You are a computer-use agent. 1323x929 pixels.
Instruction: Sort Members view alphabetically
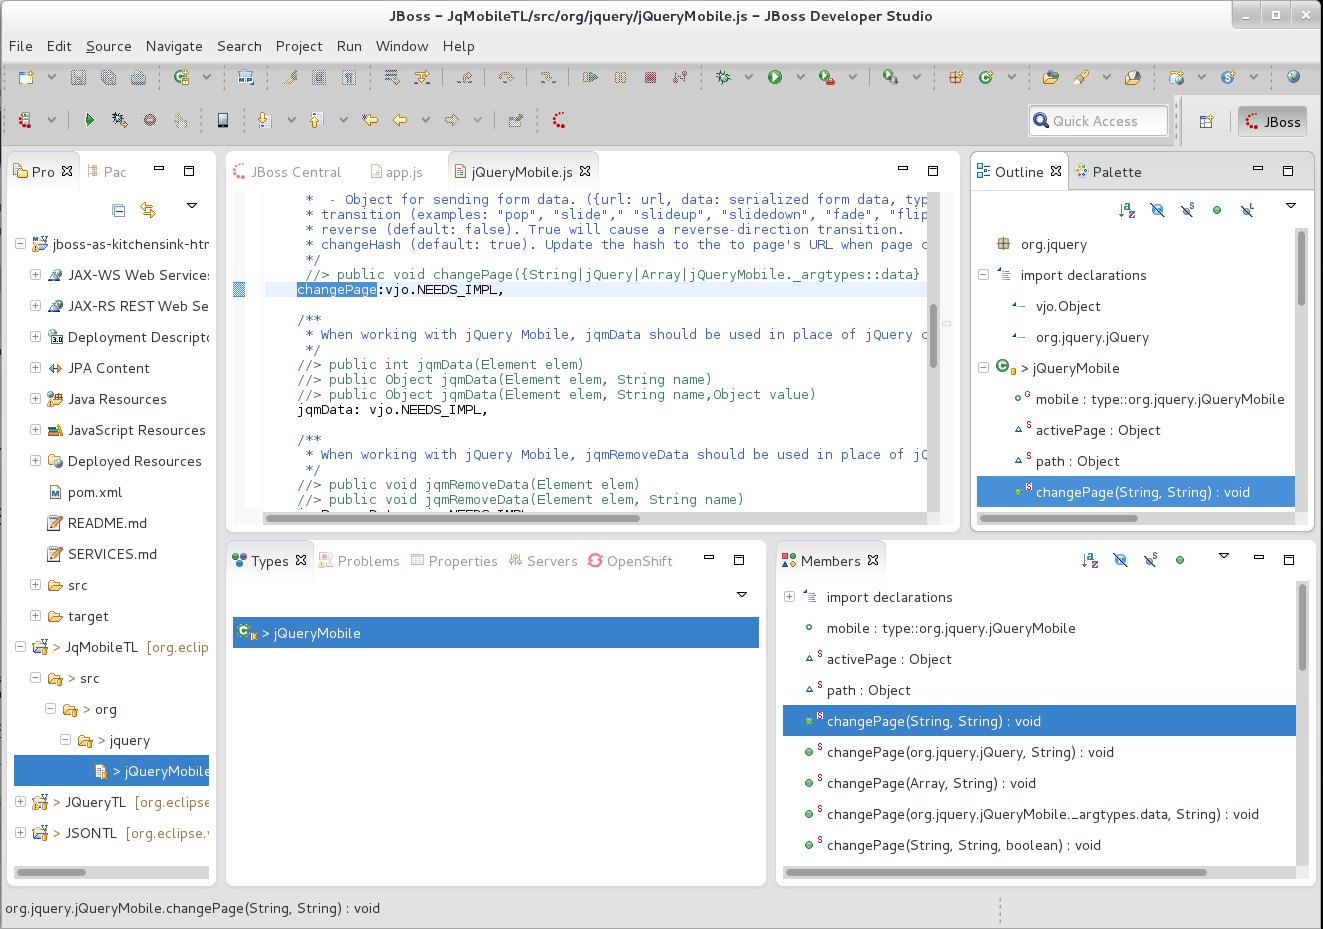(1090, 560)
